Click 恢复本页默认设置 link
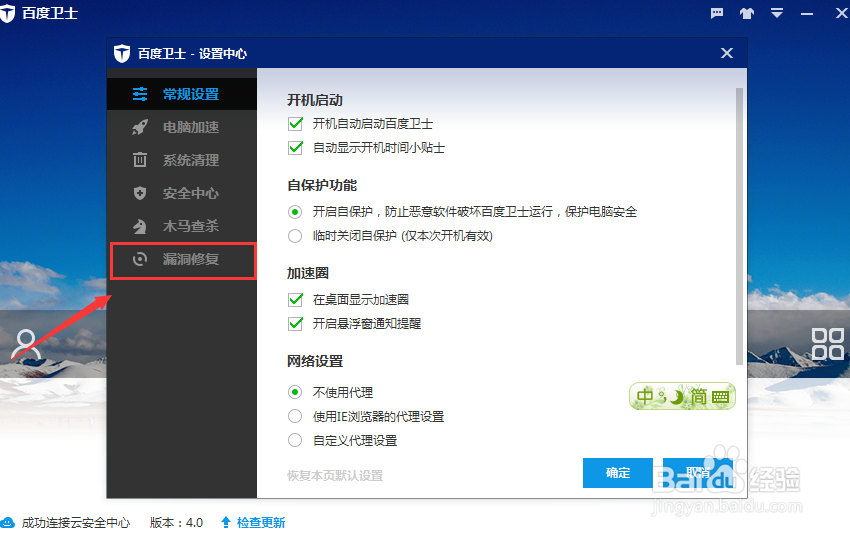The width and height of the screenshot is (850, 536). point(335,475)
